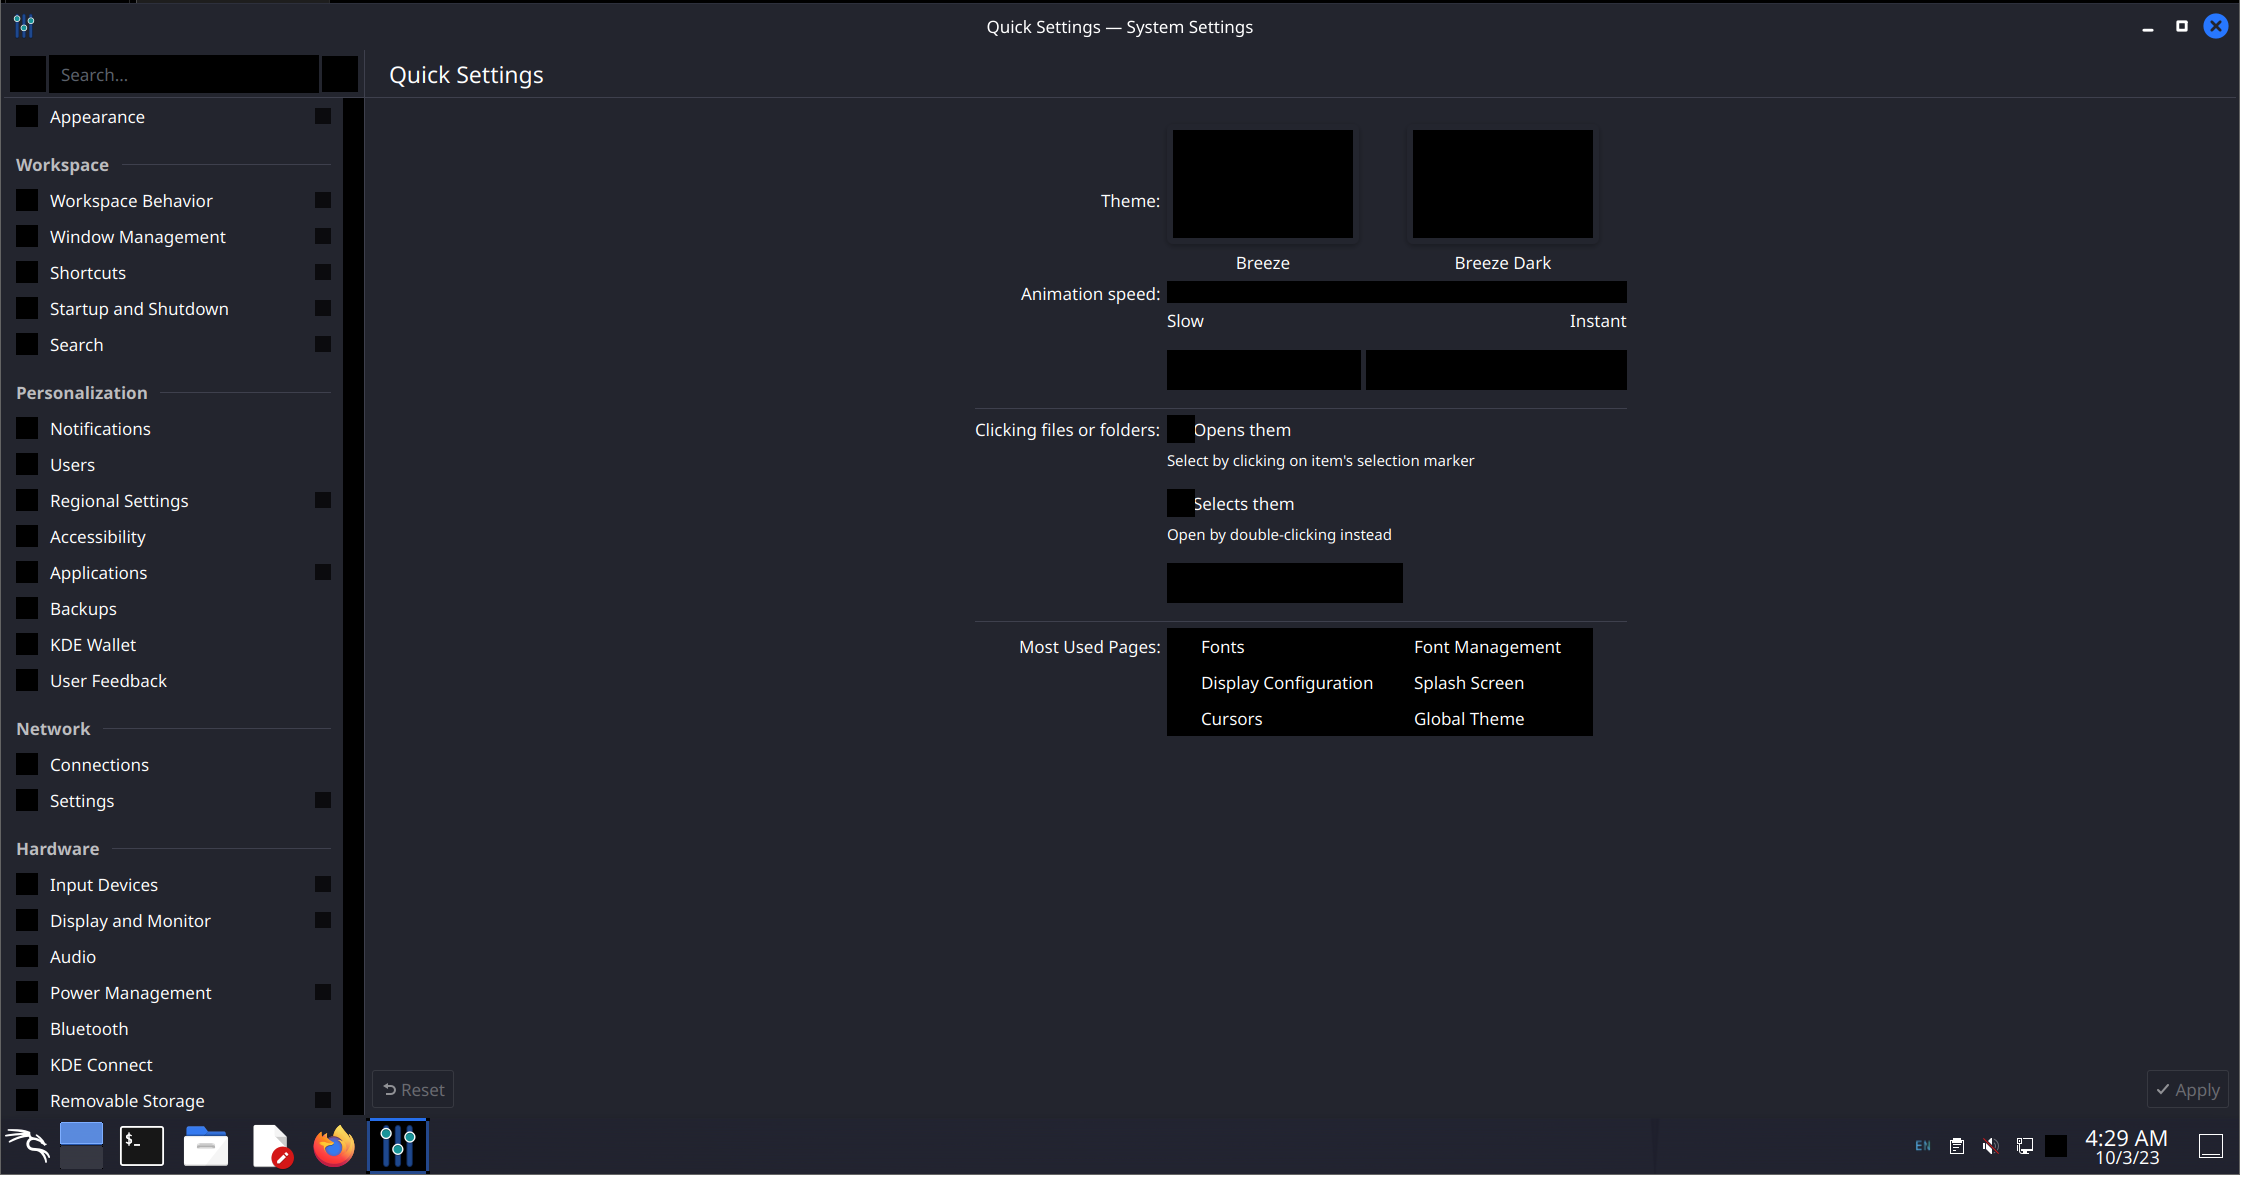This screenshot has height=1178, width=2242.
Task: Select the 'Selects them' radio option
Action: coord(1181,504)
